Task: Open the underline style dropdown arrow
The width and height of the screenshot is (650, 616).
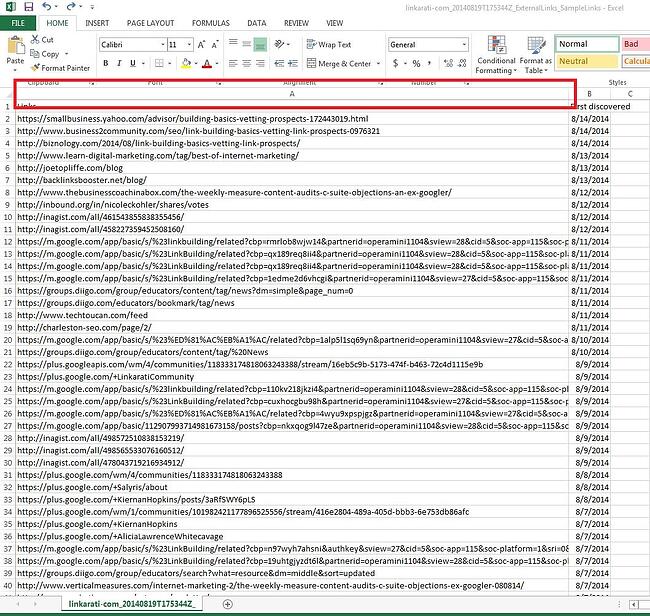Action: pyautogui.click(x=143, y=63)
